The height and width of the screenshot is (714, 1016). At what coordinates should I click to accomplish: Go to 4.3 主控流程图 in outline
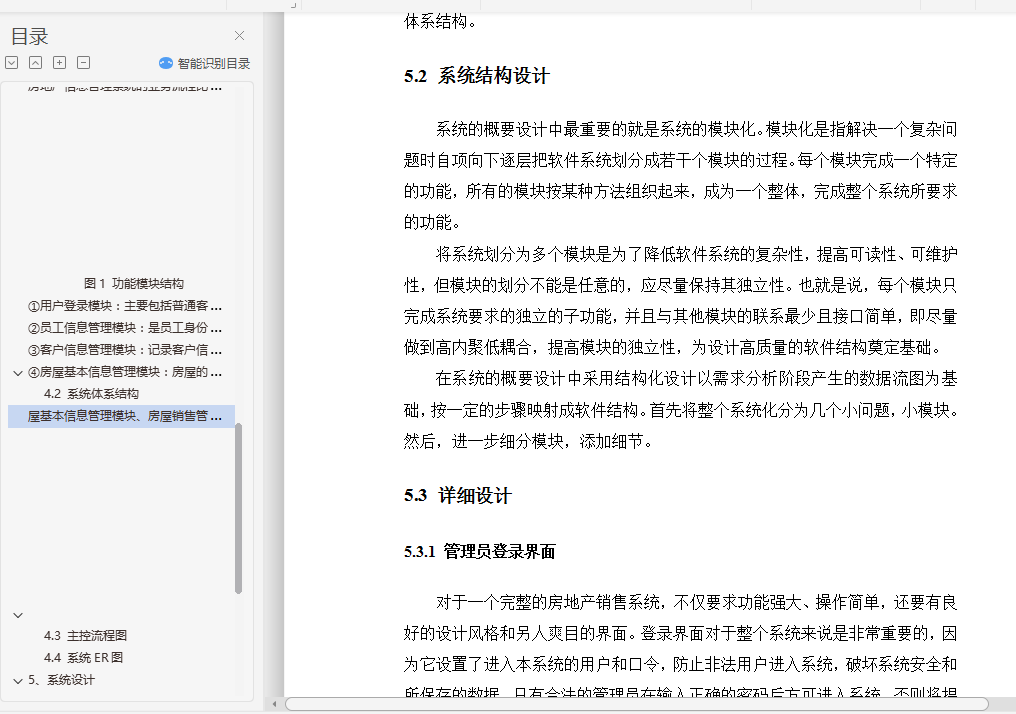point(86,636)
